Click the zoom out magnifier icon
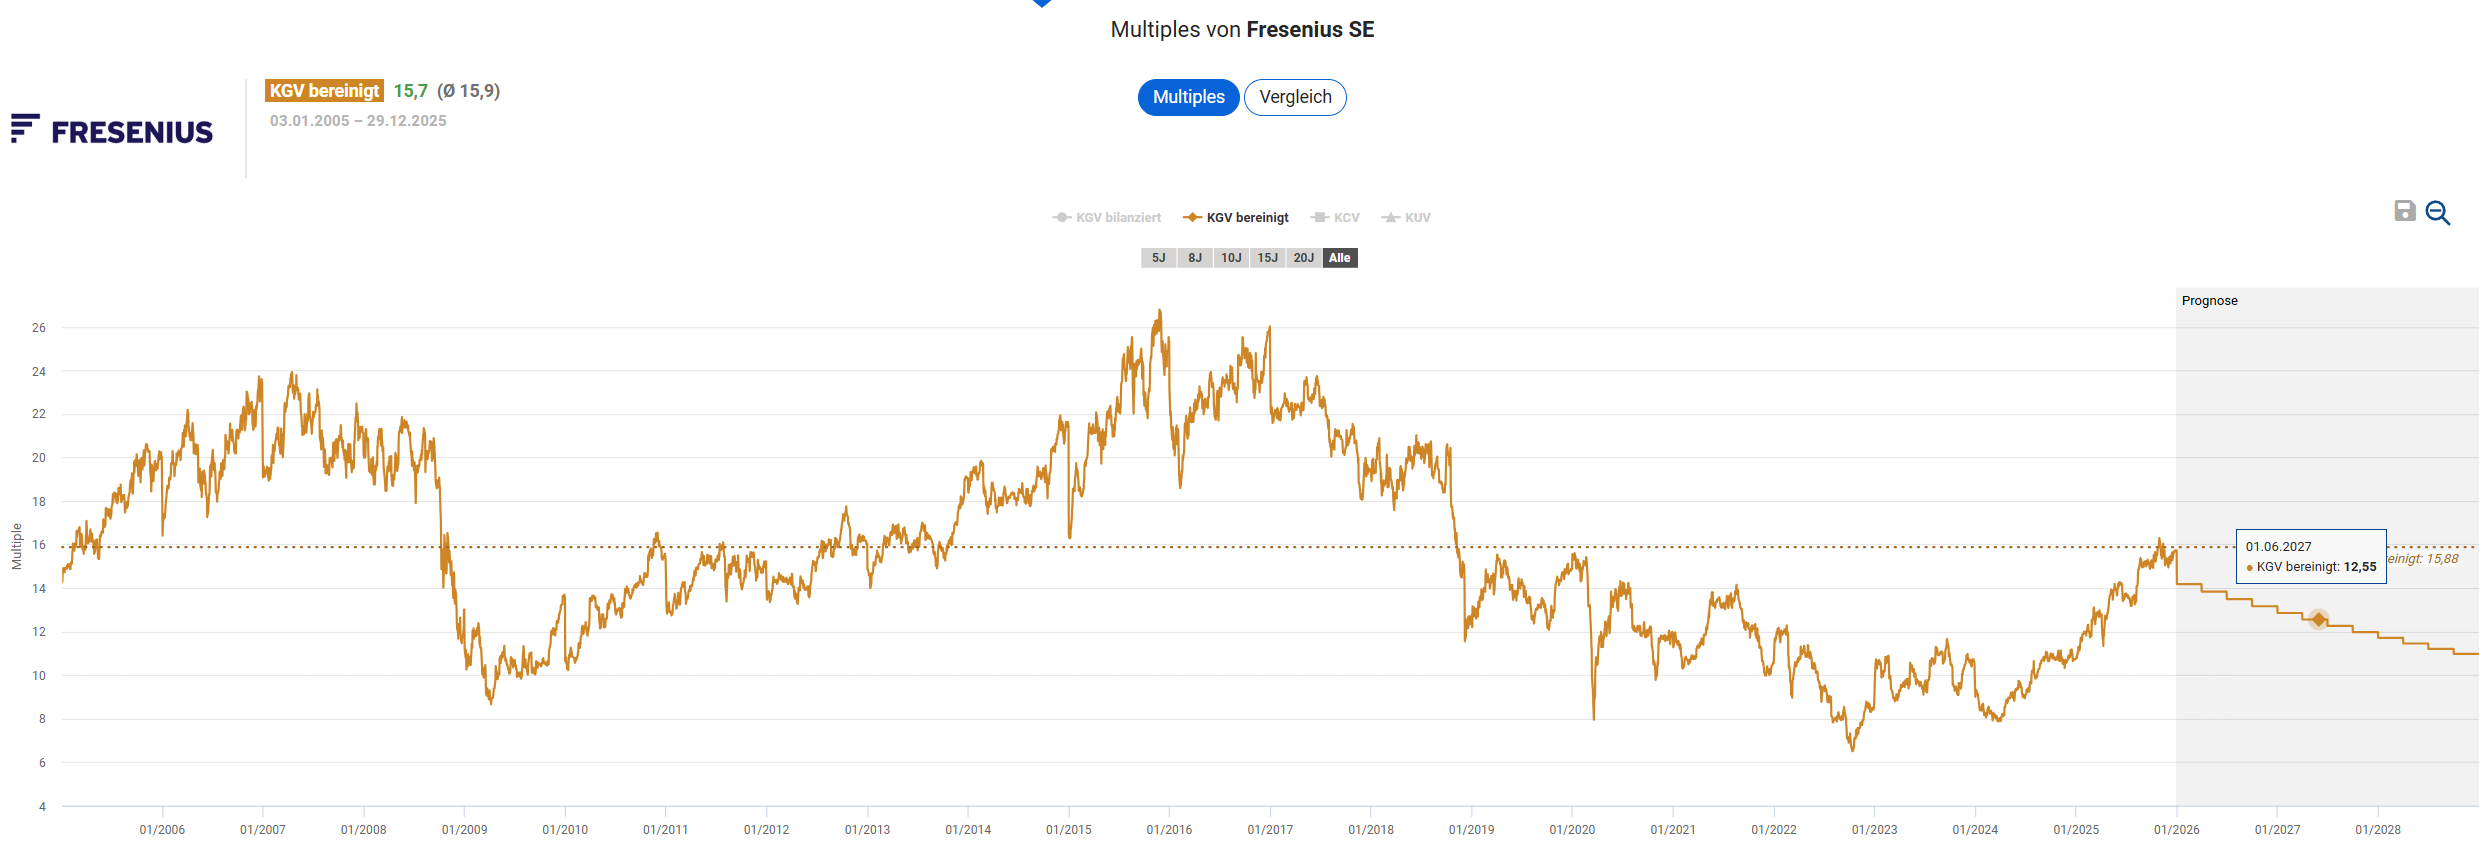The height and width of the screenshot is (851, 2488). click(2437, 213)
